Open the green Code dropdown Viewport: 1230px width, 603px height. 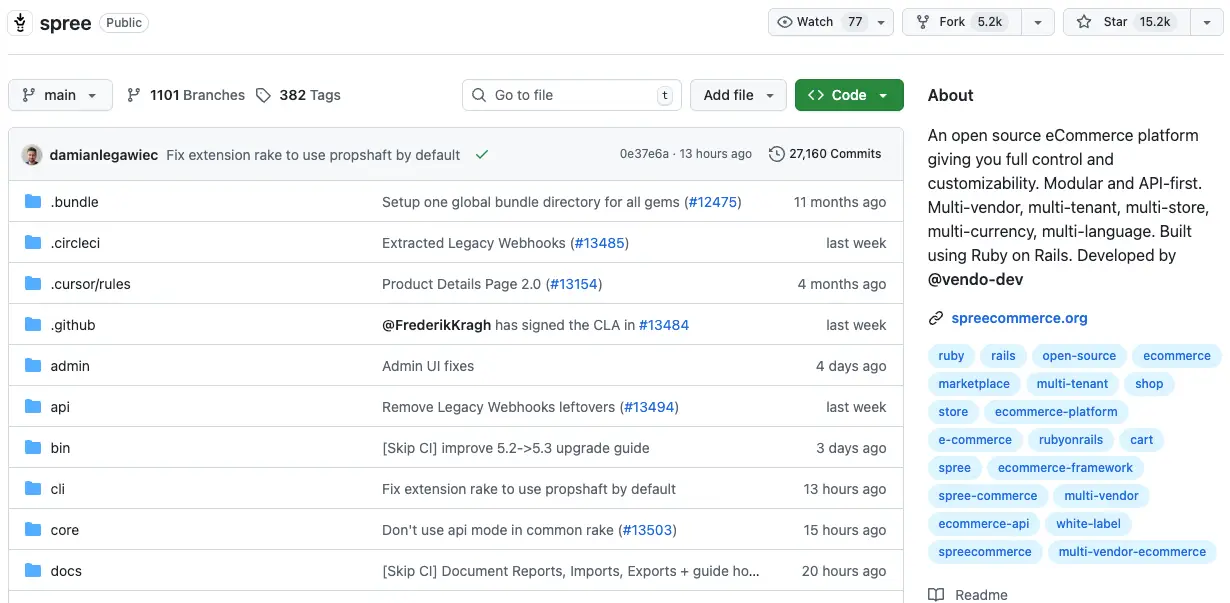coord(848,95)
